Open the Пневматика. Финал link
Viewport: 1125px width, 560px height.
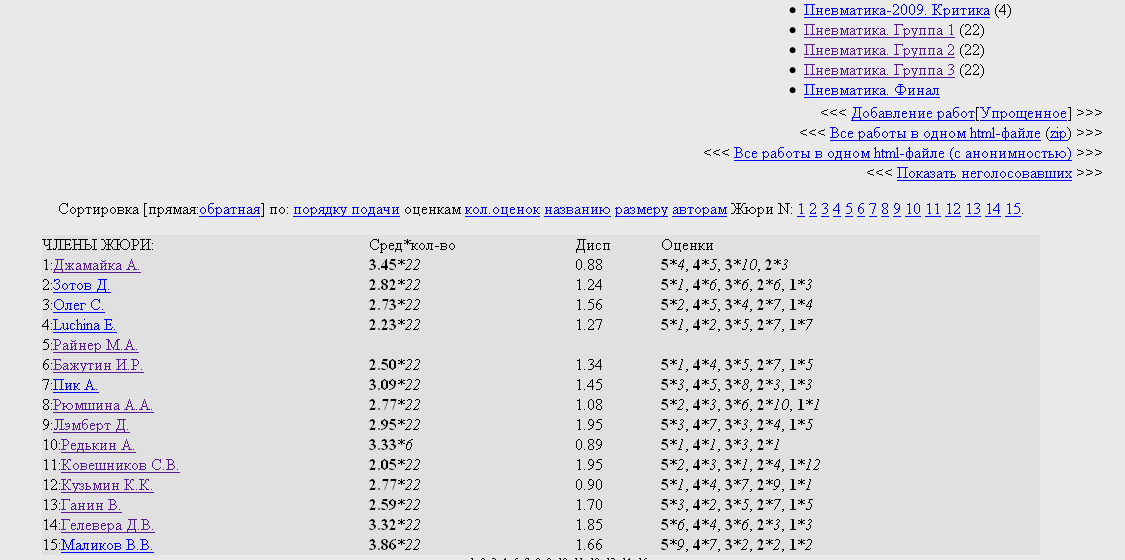click(x=871, y=90)
